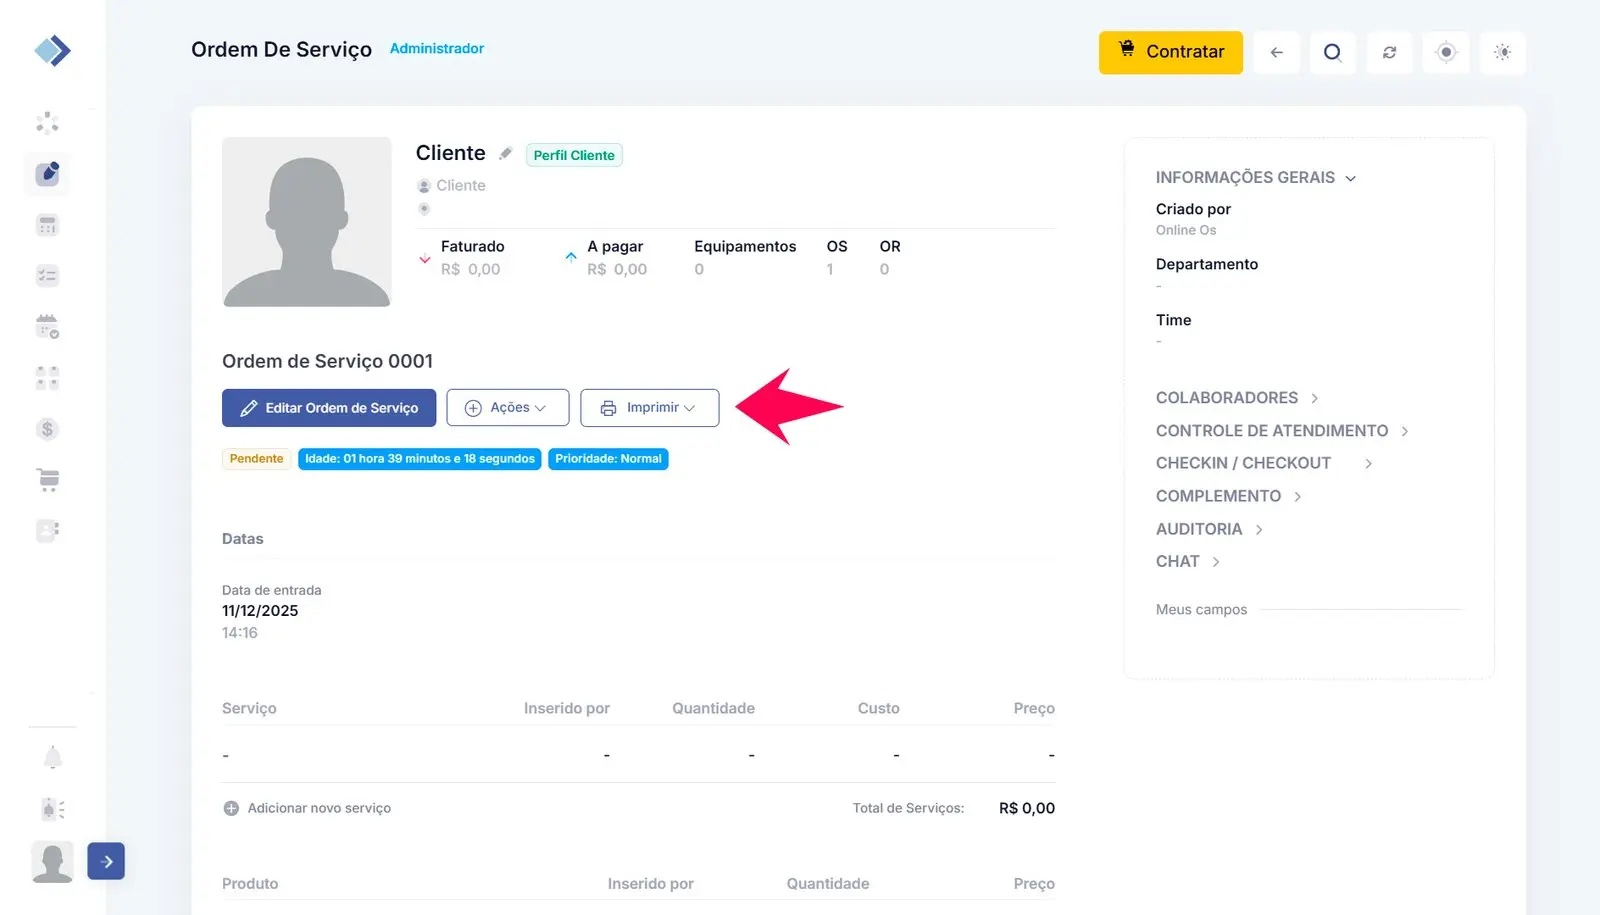Open the calculator icon in left sidebar
The image size is (1600, 915).
click(x=47, y=225)
